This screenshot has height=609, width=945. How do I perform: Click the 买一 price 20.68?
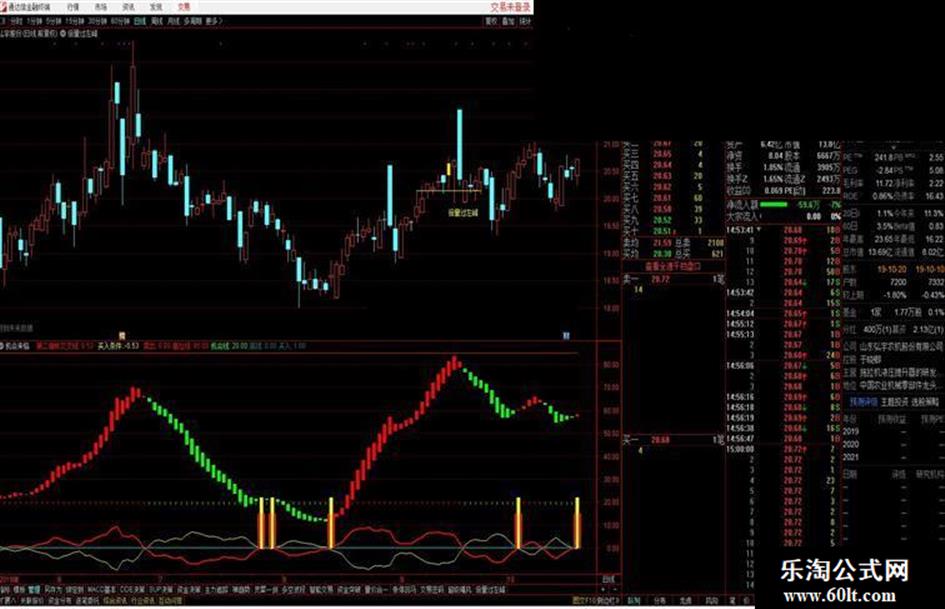pos(660,440)
